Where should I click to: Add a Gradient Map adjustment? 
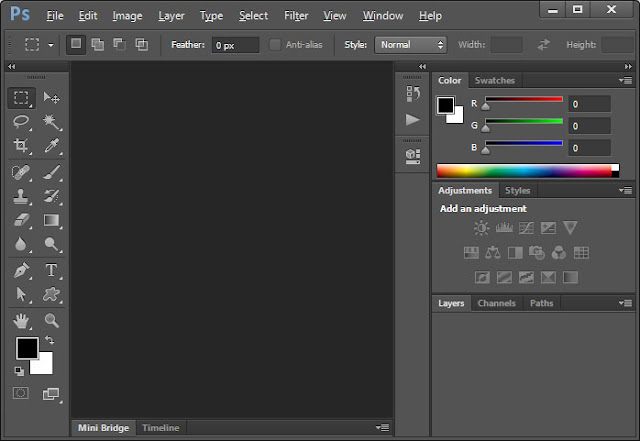tap(570, 278)
